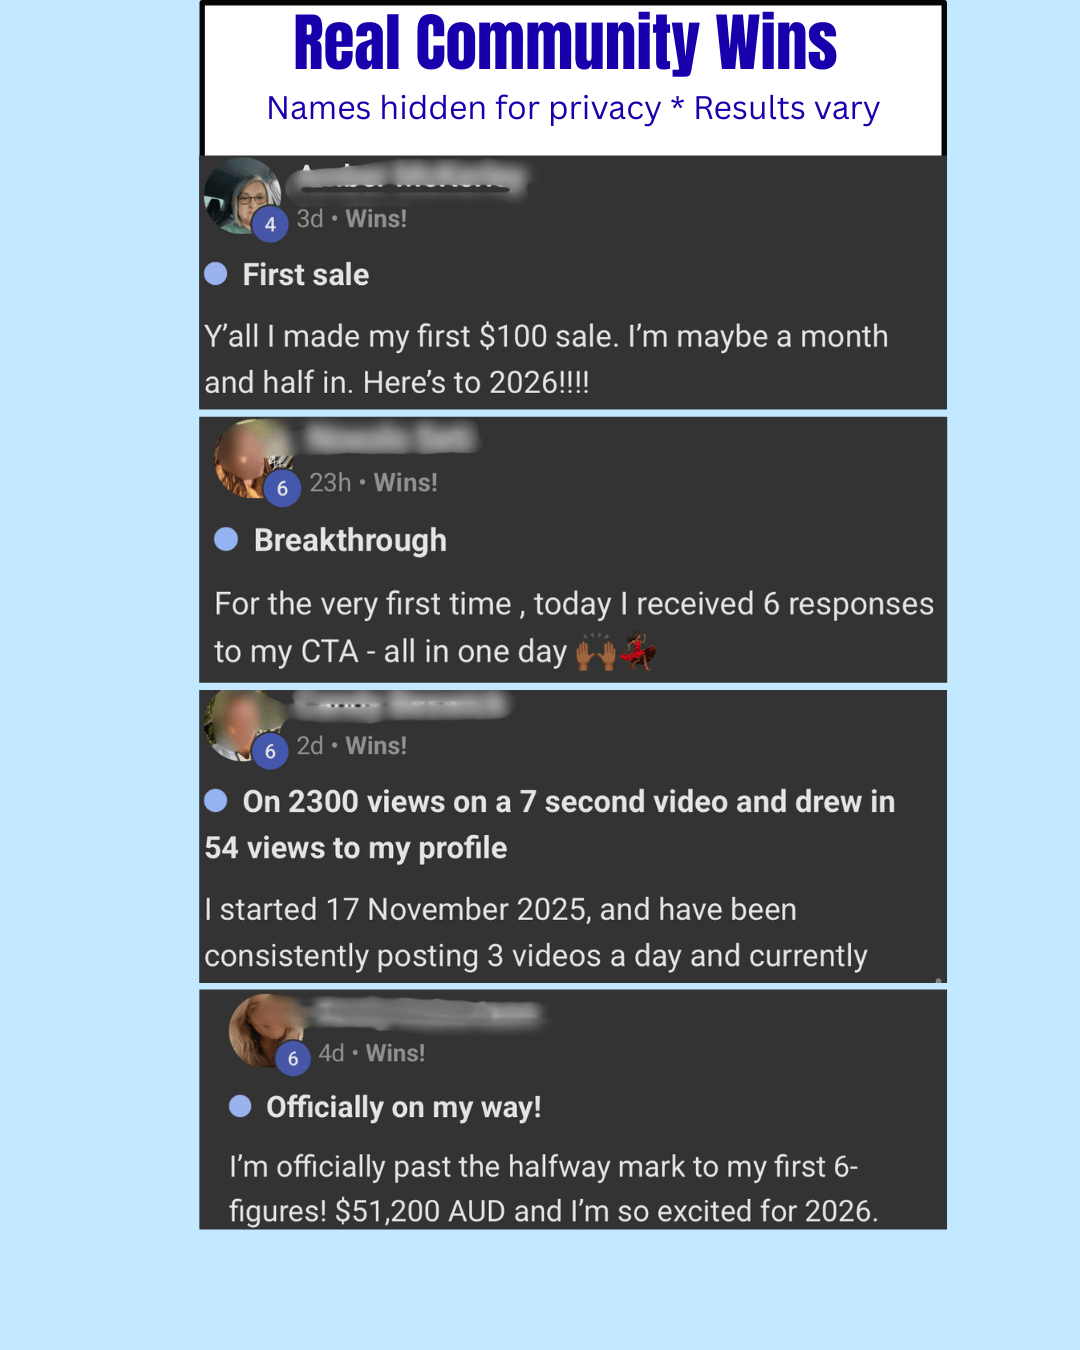This screenshot has width=1080, height=1350.
Task: Open Wins! category link on 3d post
Action: pyautogui.click(x=376, y=219)
